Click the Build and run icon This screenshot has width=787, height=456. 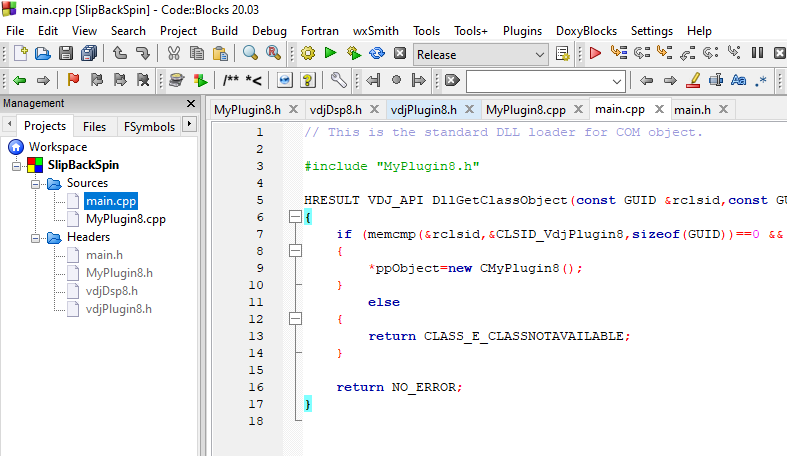pos(354,53)
